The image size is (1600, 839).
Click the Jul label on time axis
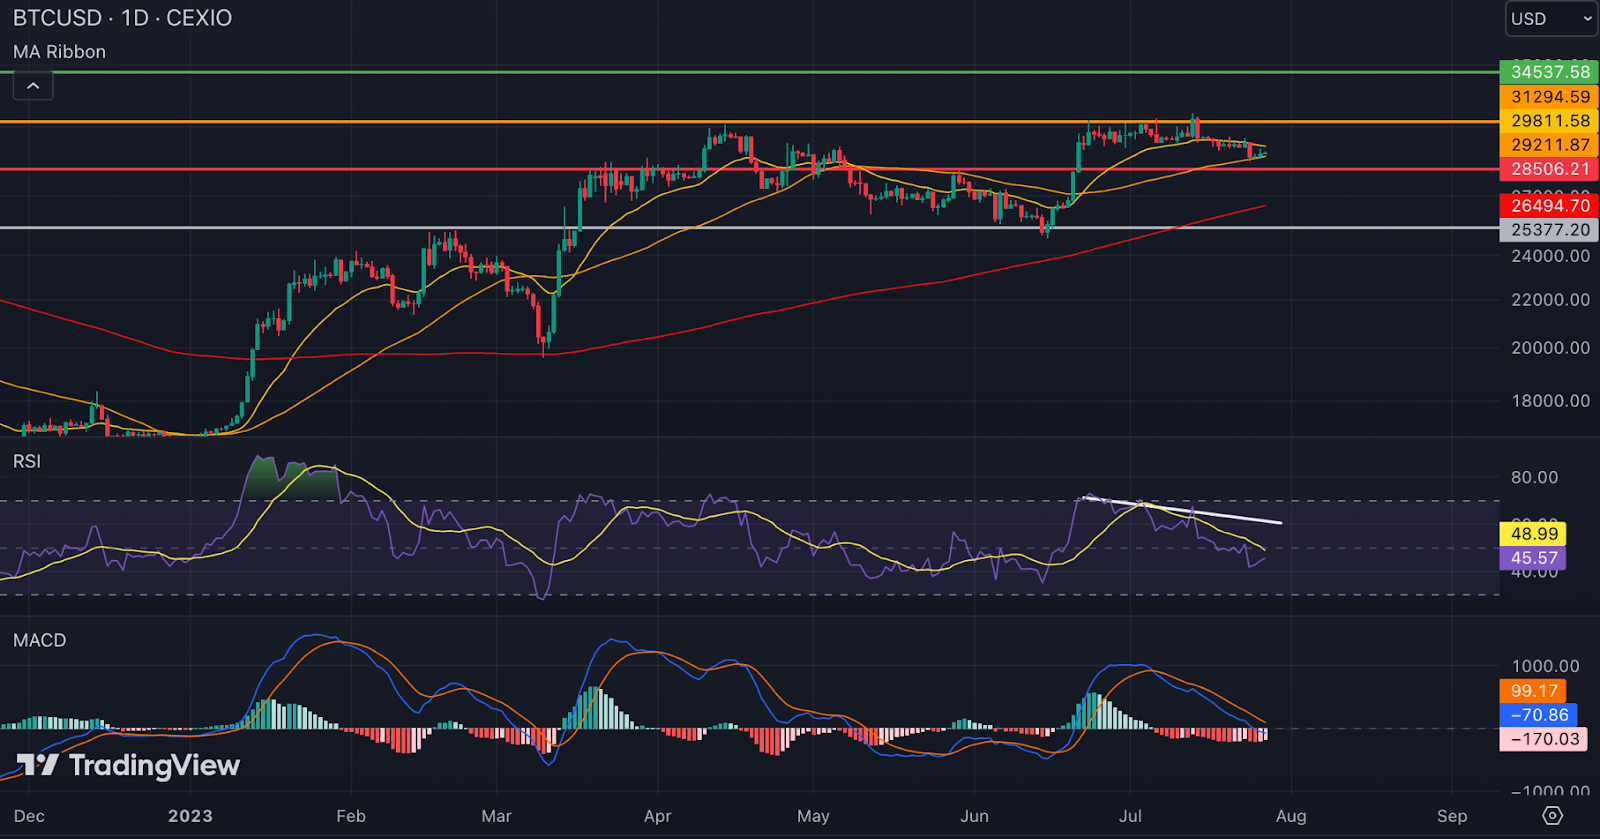[1130, 816]
